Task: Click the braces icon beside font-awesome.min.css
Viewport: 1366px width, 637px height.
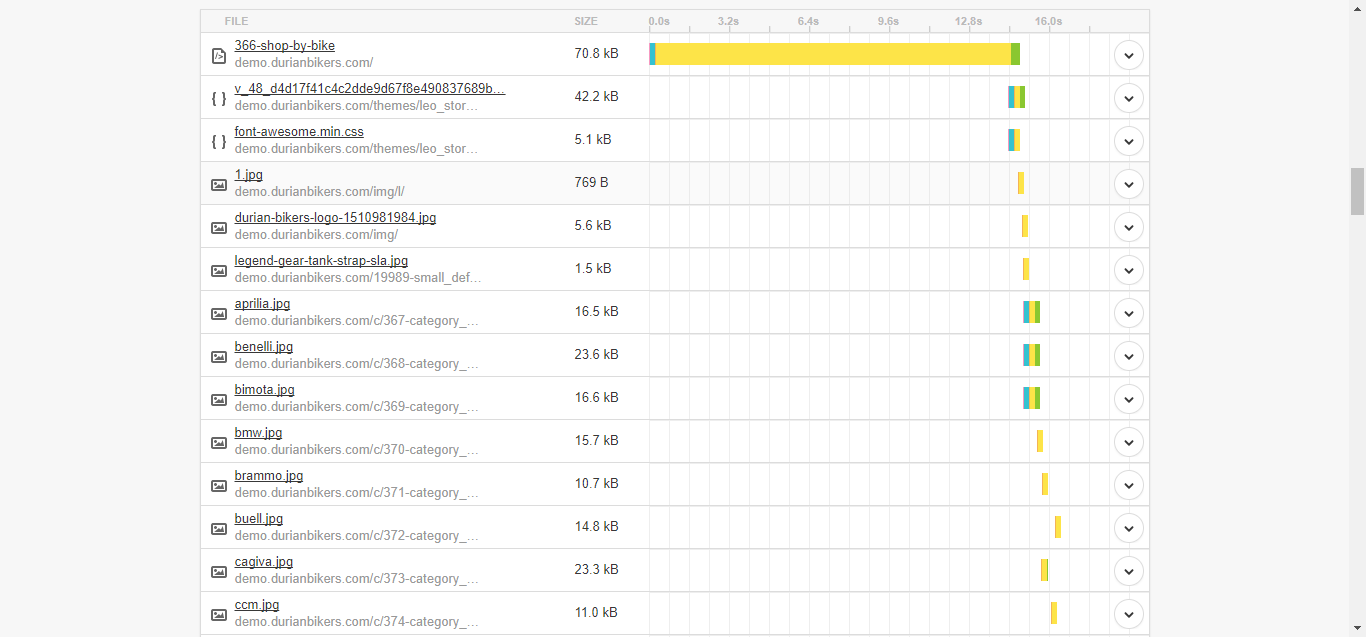Action: click(219, 142)
